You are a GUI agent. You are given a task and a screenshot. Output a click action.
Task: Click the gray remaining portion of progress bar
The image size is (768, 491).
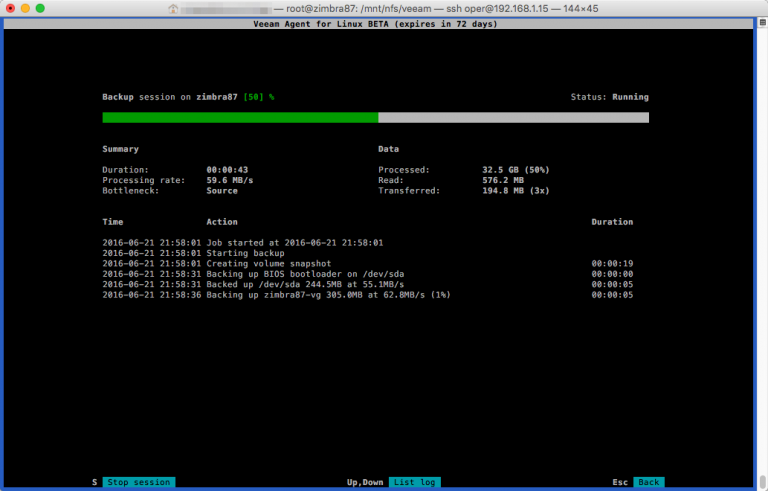coord(513,118)
